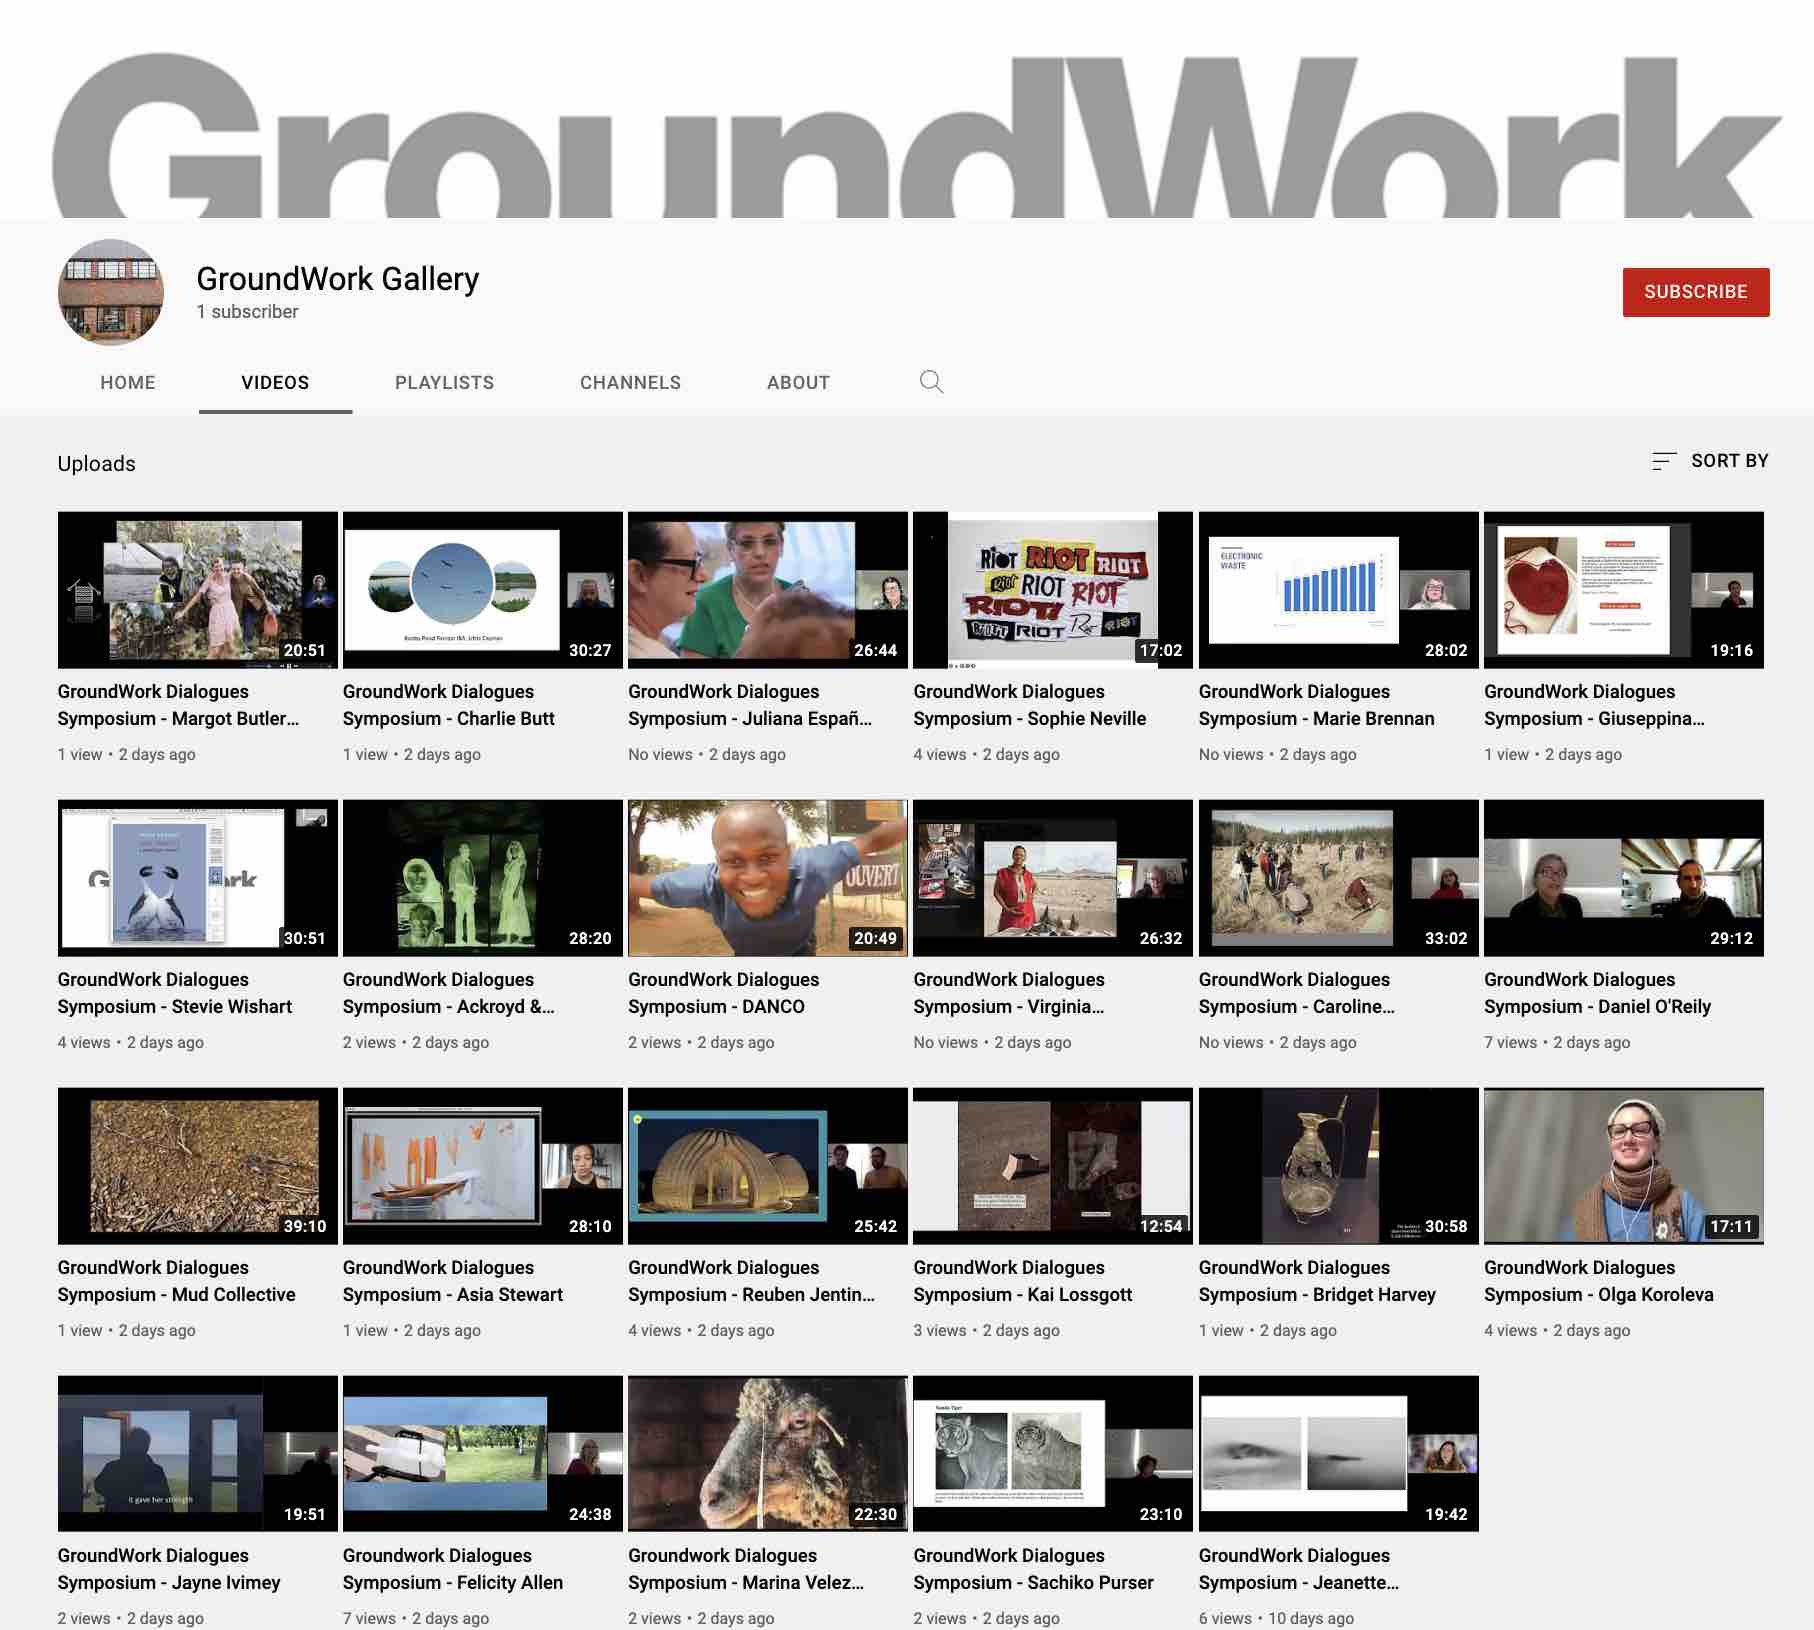Open the Daniel O'Reily video title

1598,993
